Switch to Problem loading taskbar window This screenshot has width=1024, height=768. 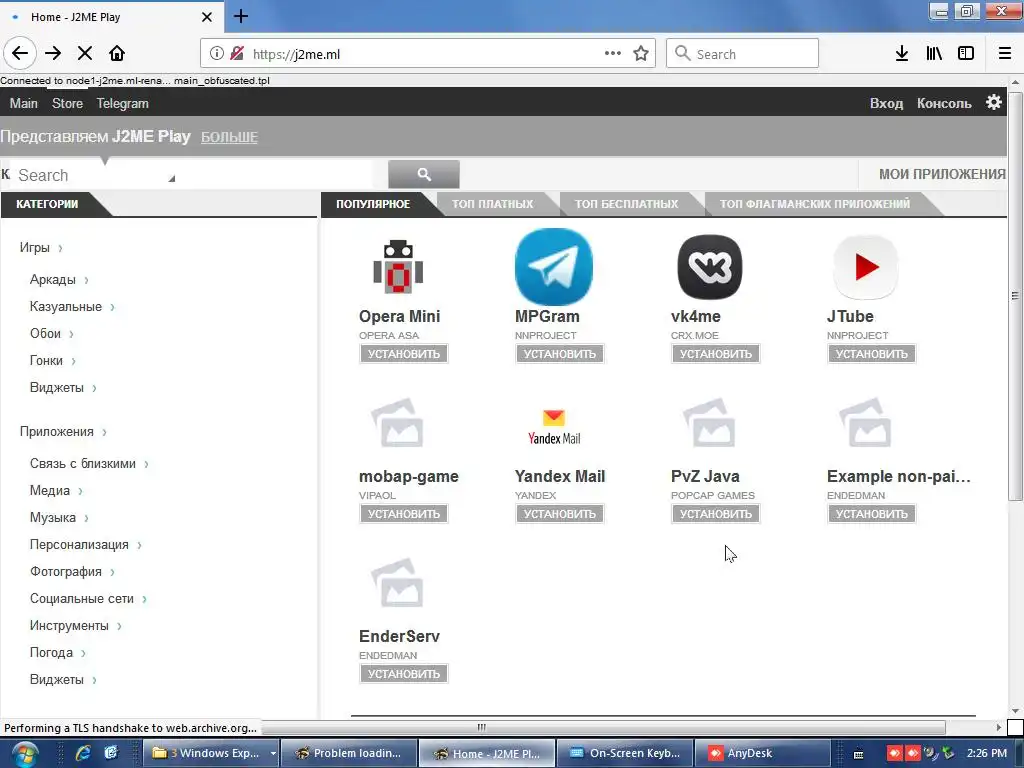click(x=349, y=753)
